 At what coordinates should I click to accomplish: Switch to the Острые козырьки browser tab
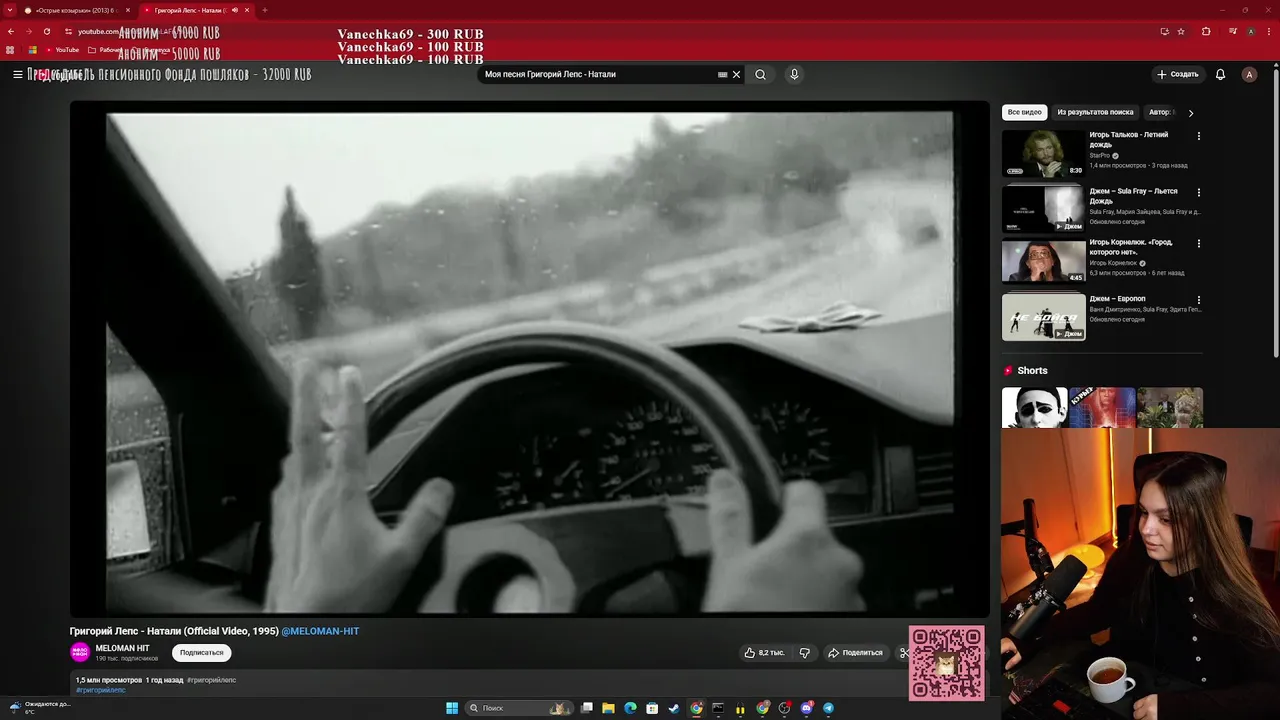pos(77,10)
